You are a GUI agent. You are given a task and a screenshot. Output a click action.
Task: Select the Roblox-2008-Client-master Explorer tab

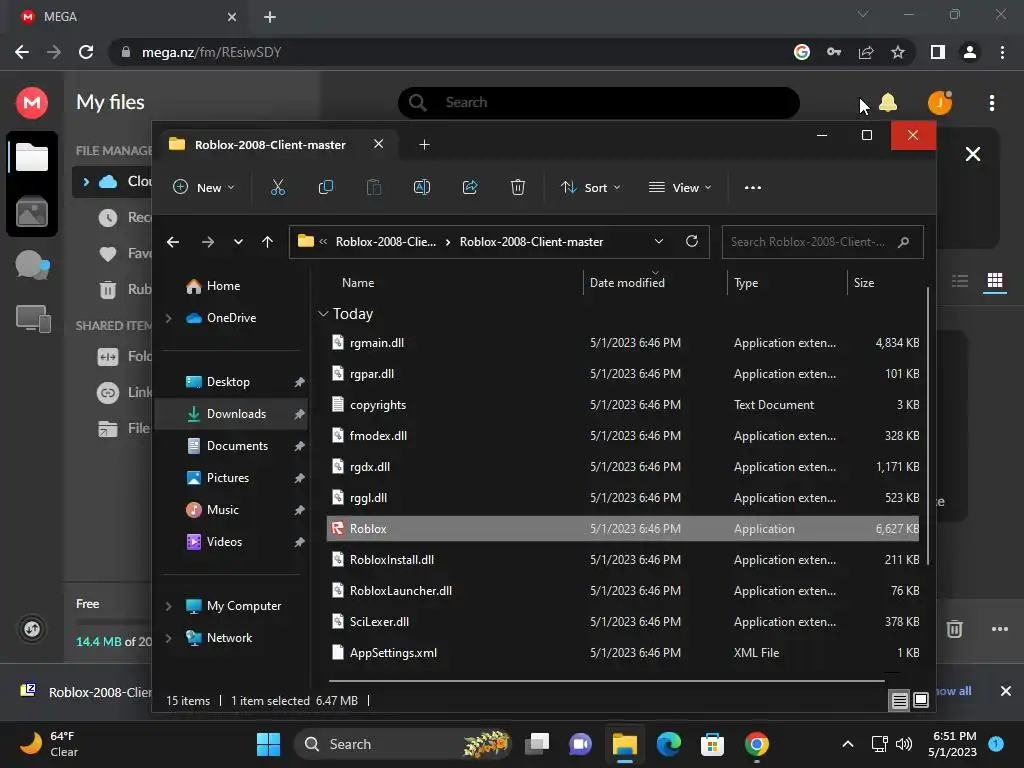270,145
